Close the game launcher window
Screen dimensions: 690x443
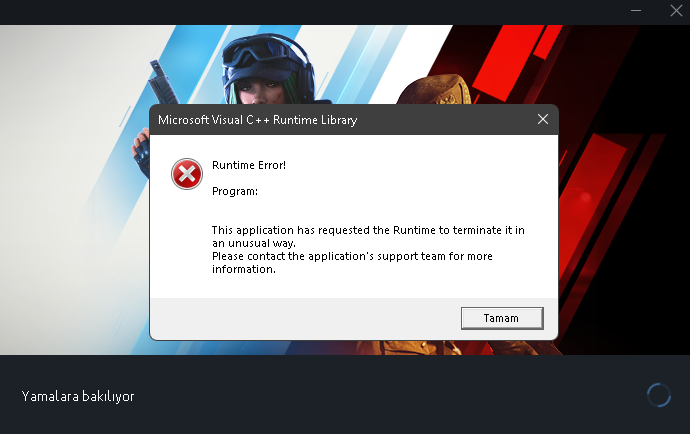click(x=676, y=11)
